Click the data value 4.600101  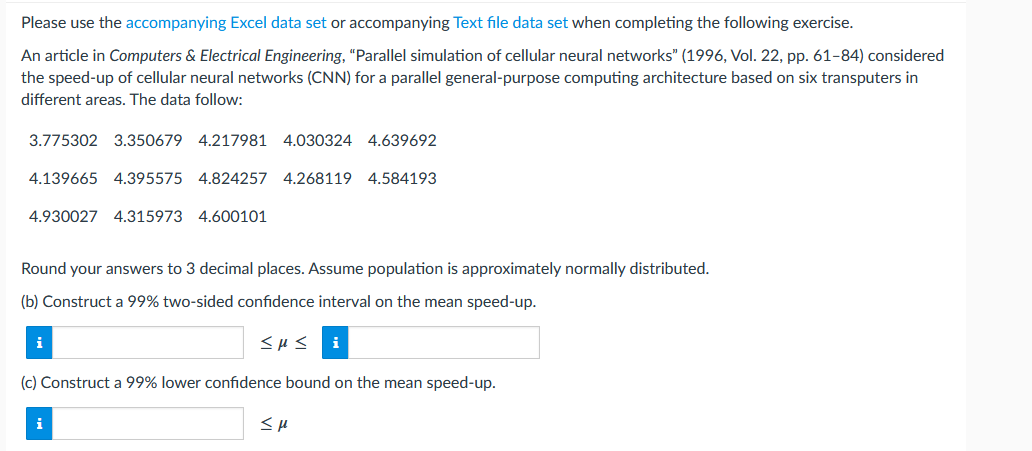click(x=232, y=216)
